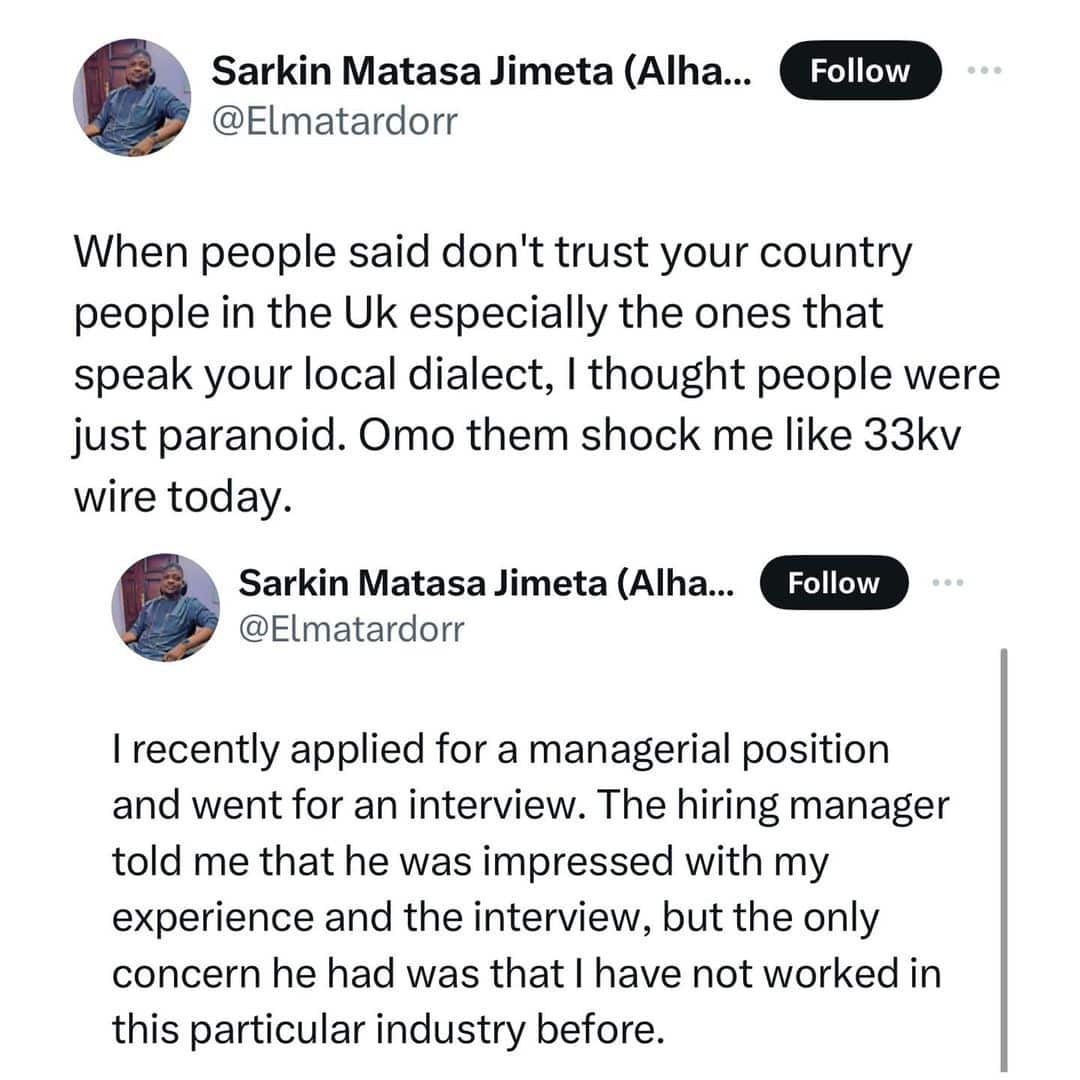Viewport: 1080px width, 1080px height.
Task: Click the @Elmatardorr handle in quoted tweet
Action: click(351, 630)
